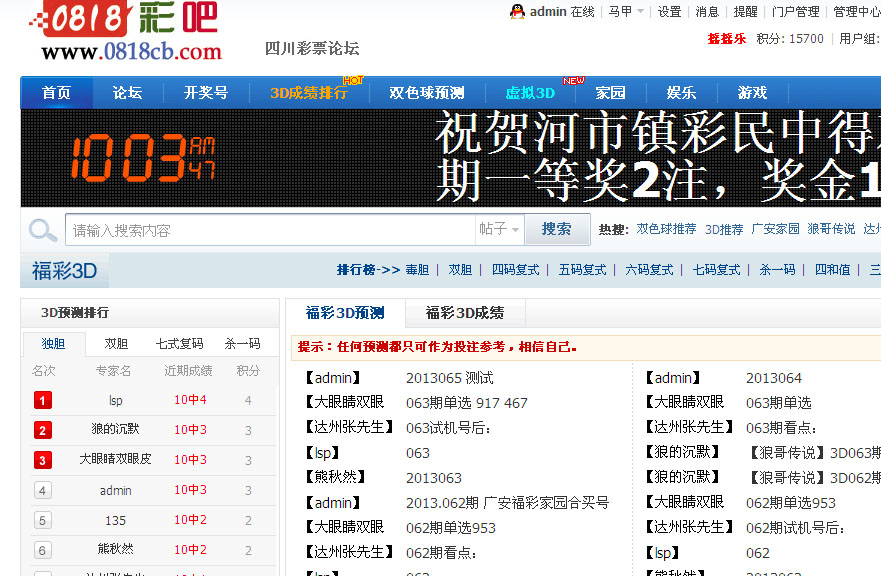Click hot search 狼哥传说
This screenshot has height=576, width=881.
[831, 229]
